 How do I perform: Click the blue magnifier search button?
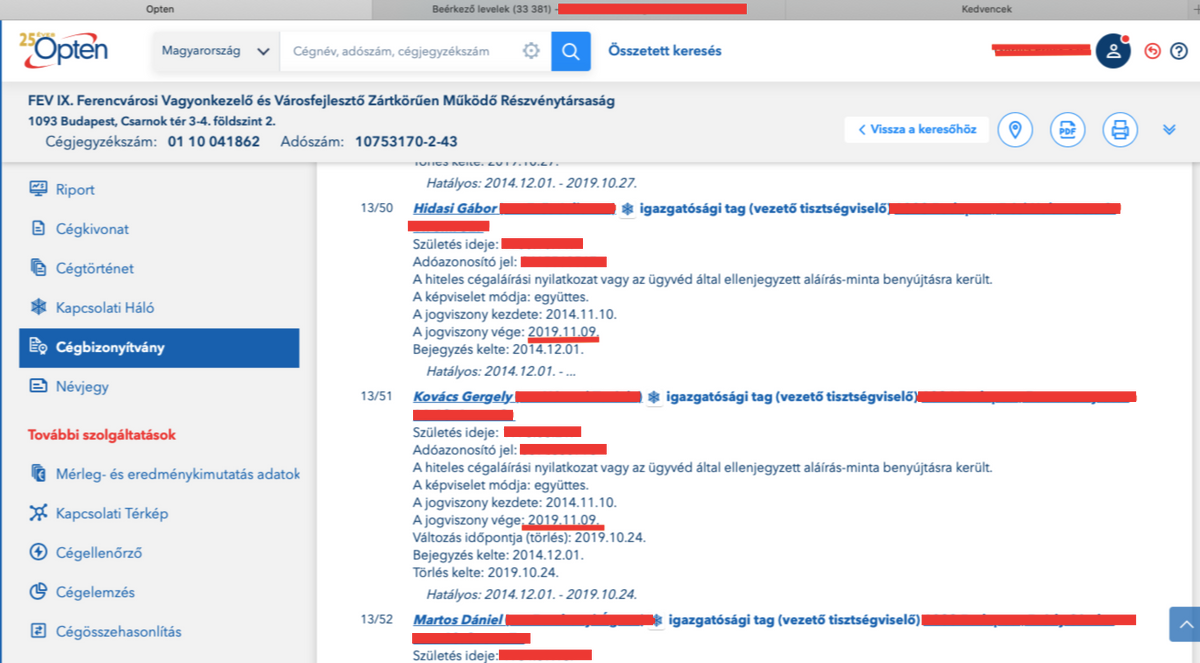(570, 51)
